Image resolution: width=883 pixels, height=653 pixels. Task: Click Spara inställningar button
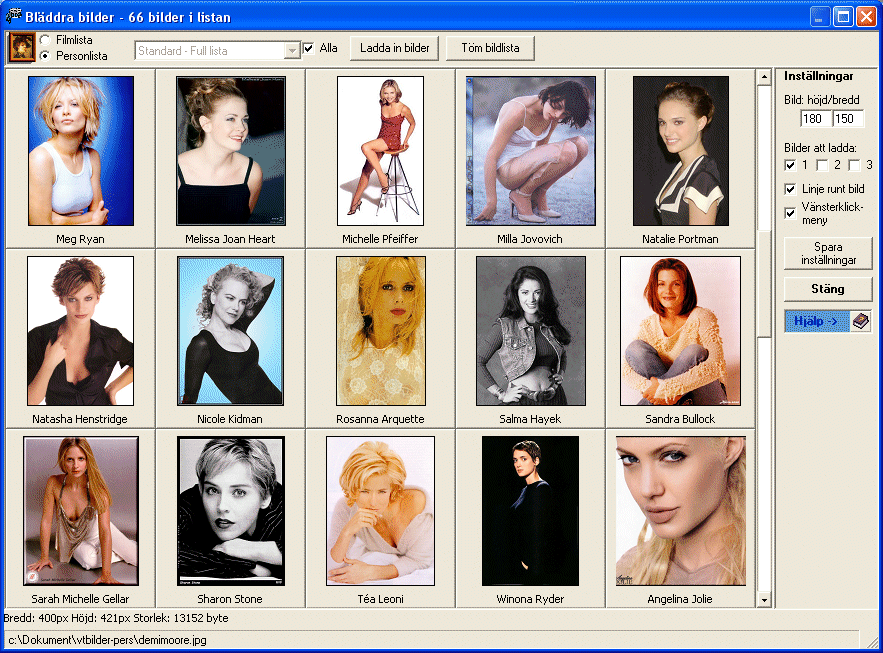click(828, 253)
